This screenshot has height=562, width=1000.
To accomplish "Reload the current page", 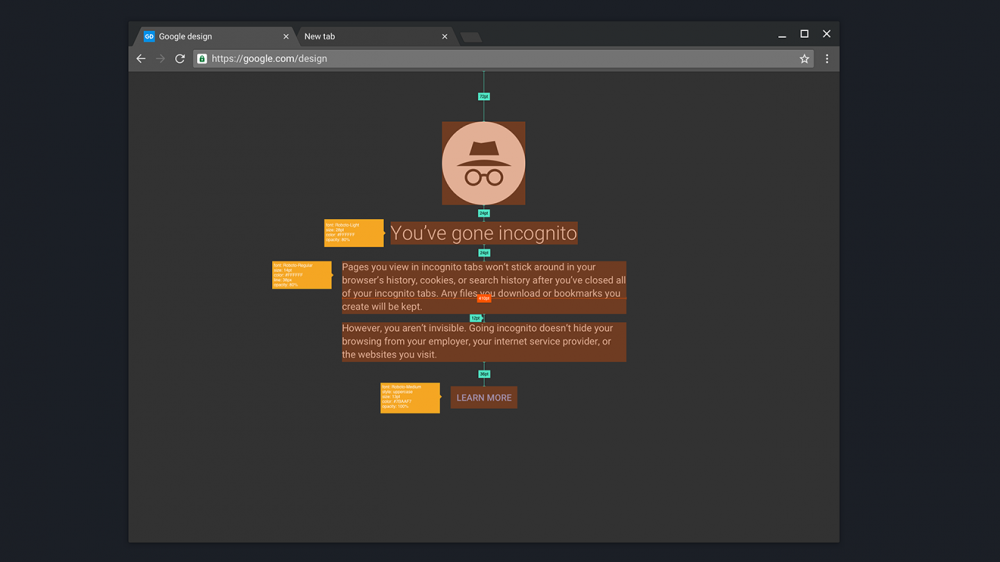I will 180,59.
